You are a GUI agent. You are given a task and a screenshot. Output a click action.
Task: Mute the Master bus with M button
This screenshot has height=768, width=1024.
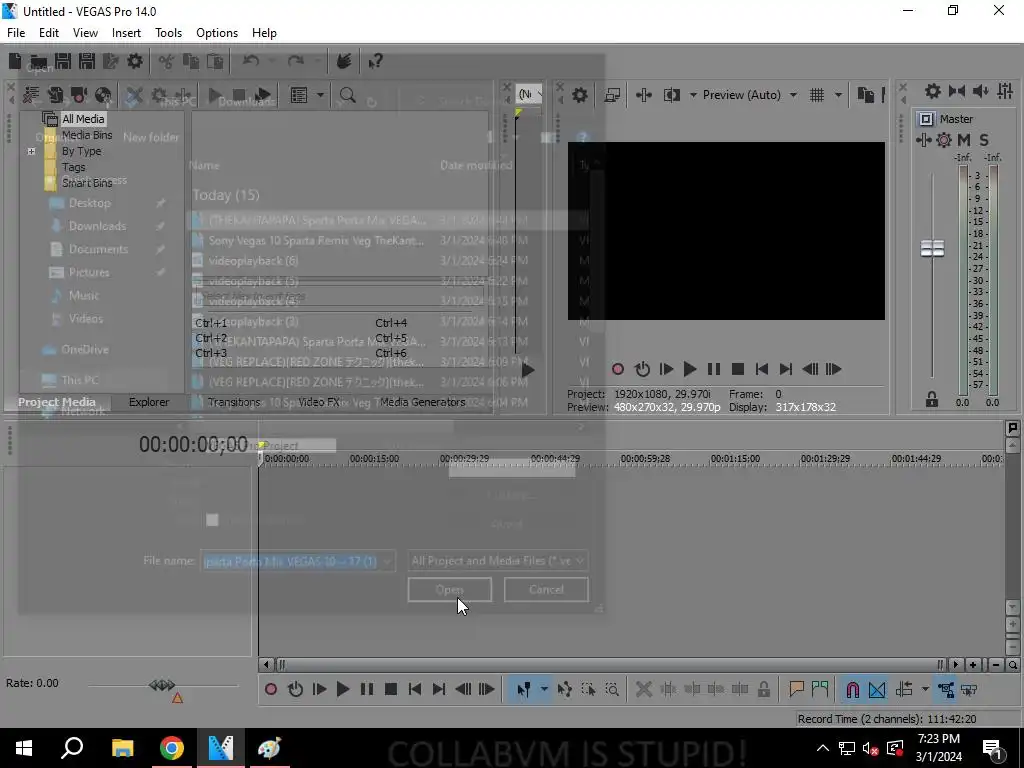(964, 140)
